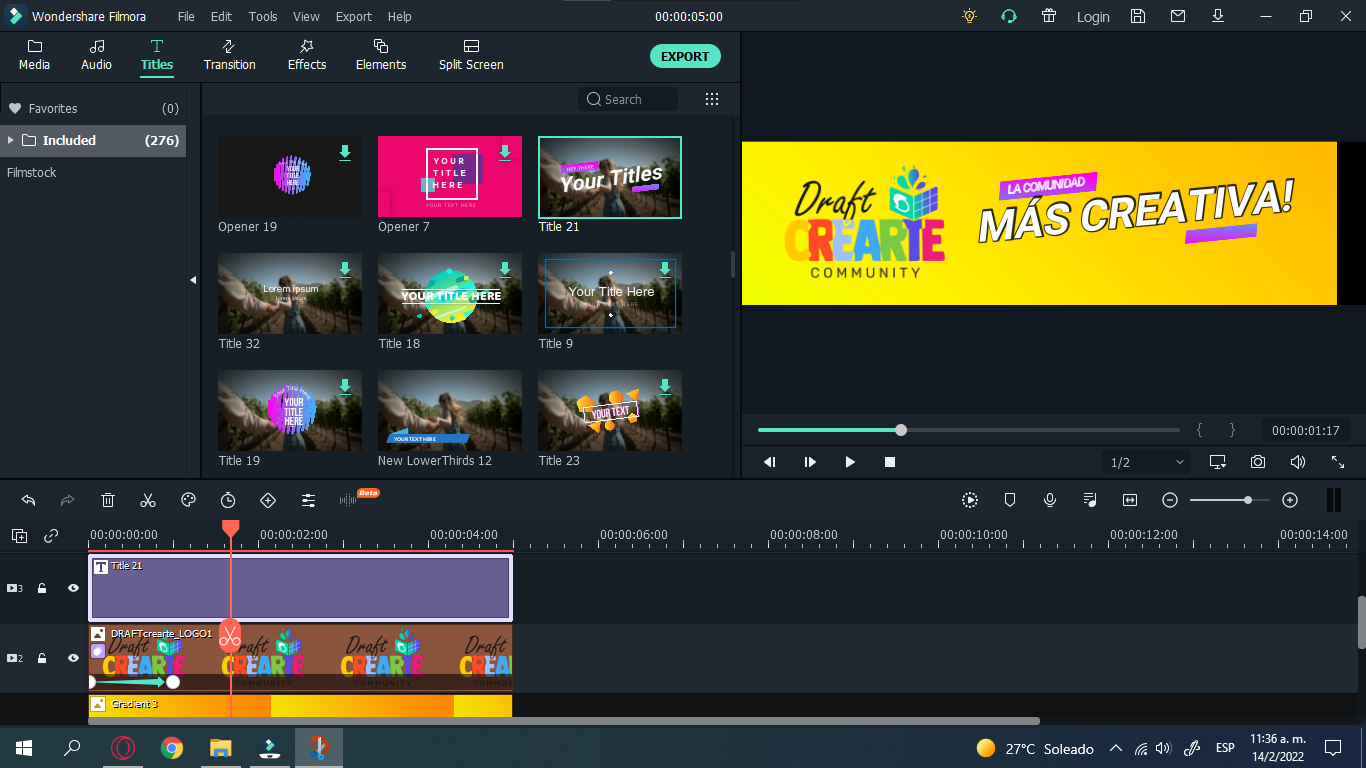Click the audio beta waveform icon
The image size is (1366, 768).
[348, 500]
